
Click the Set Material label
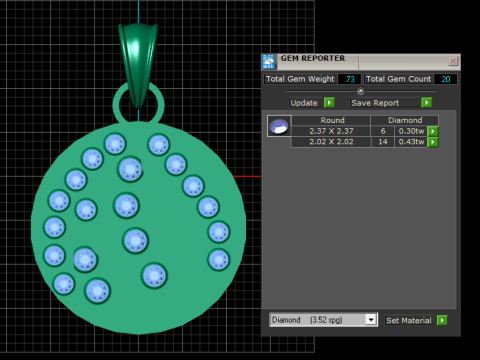click(x=409, y=320)
